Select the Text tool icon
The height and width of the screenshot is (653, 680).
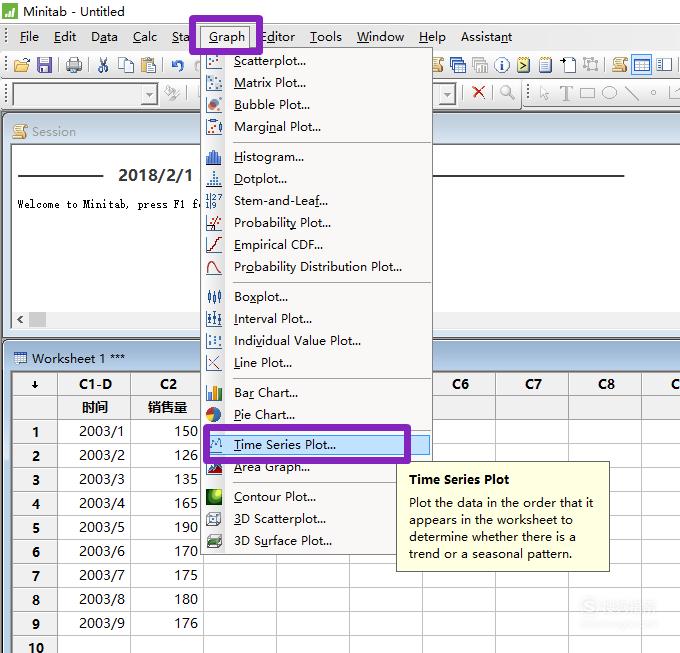point(566,93)
